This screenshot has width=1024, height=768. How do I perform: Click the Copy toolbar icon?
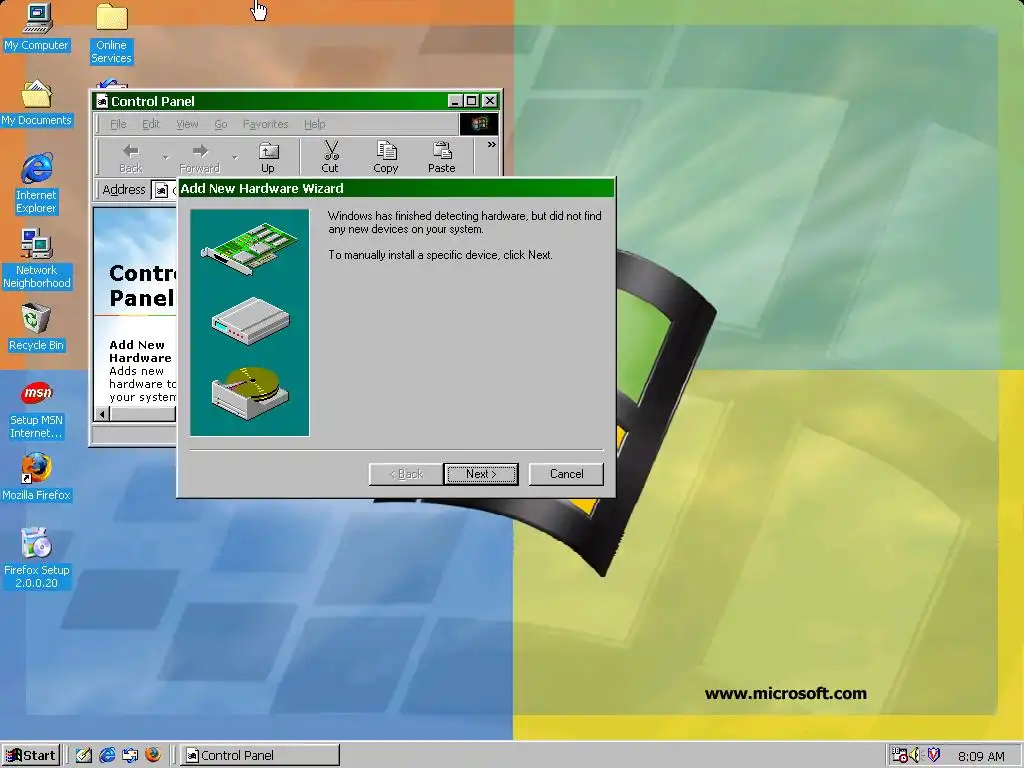[x=386, y=158]
